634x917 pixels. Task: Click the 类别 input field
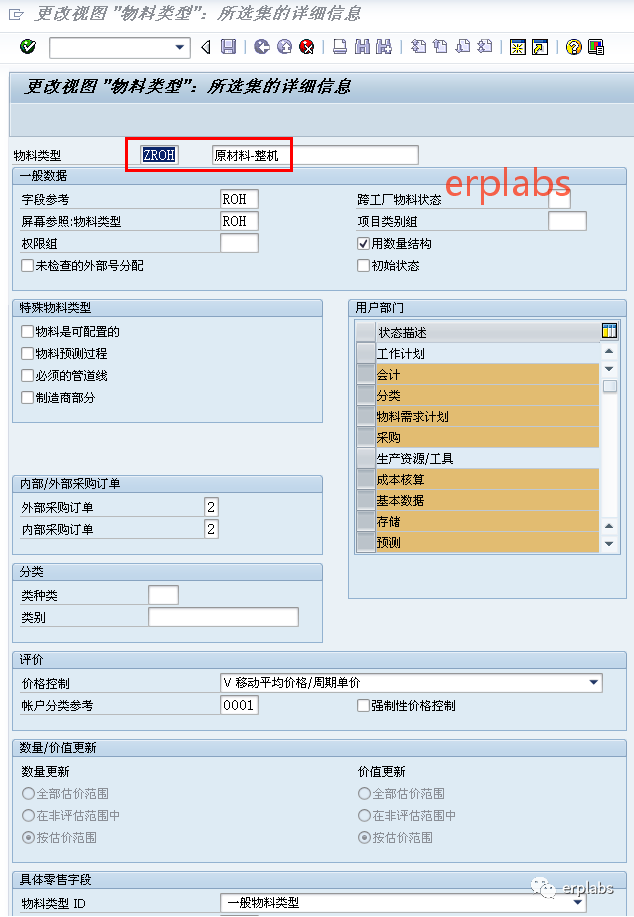tap(223, 617)
